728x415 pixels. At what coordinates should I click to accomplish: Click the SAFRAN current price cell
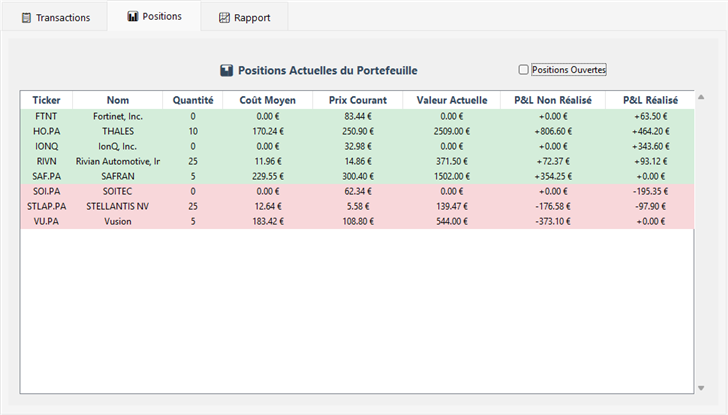(357, 176)
